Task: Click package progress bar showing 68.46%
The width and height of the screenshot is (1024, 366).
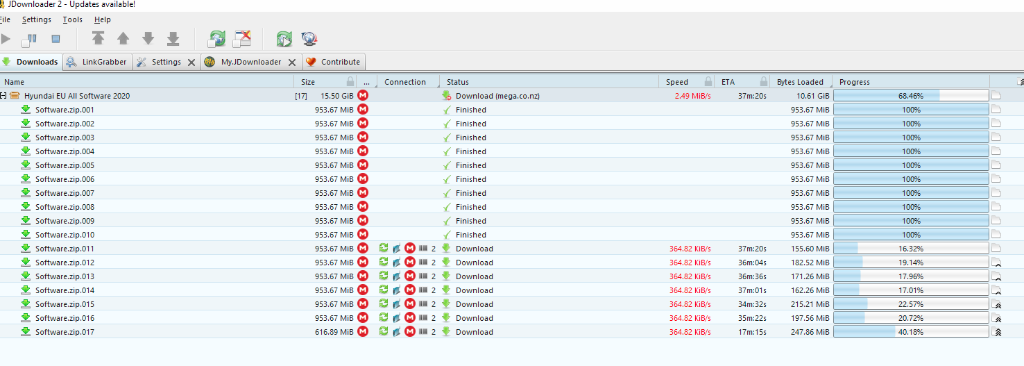Action: [911, 96]
